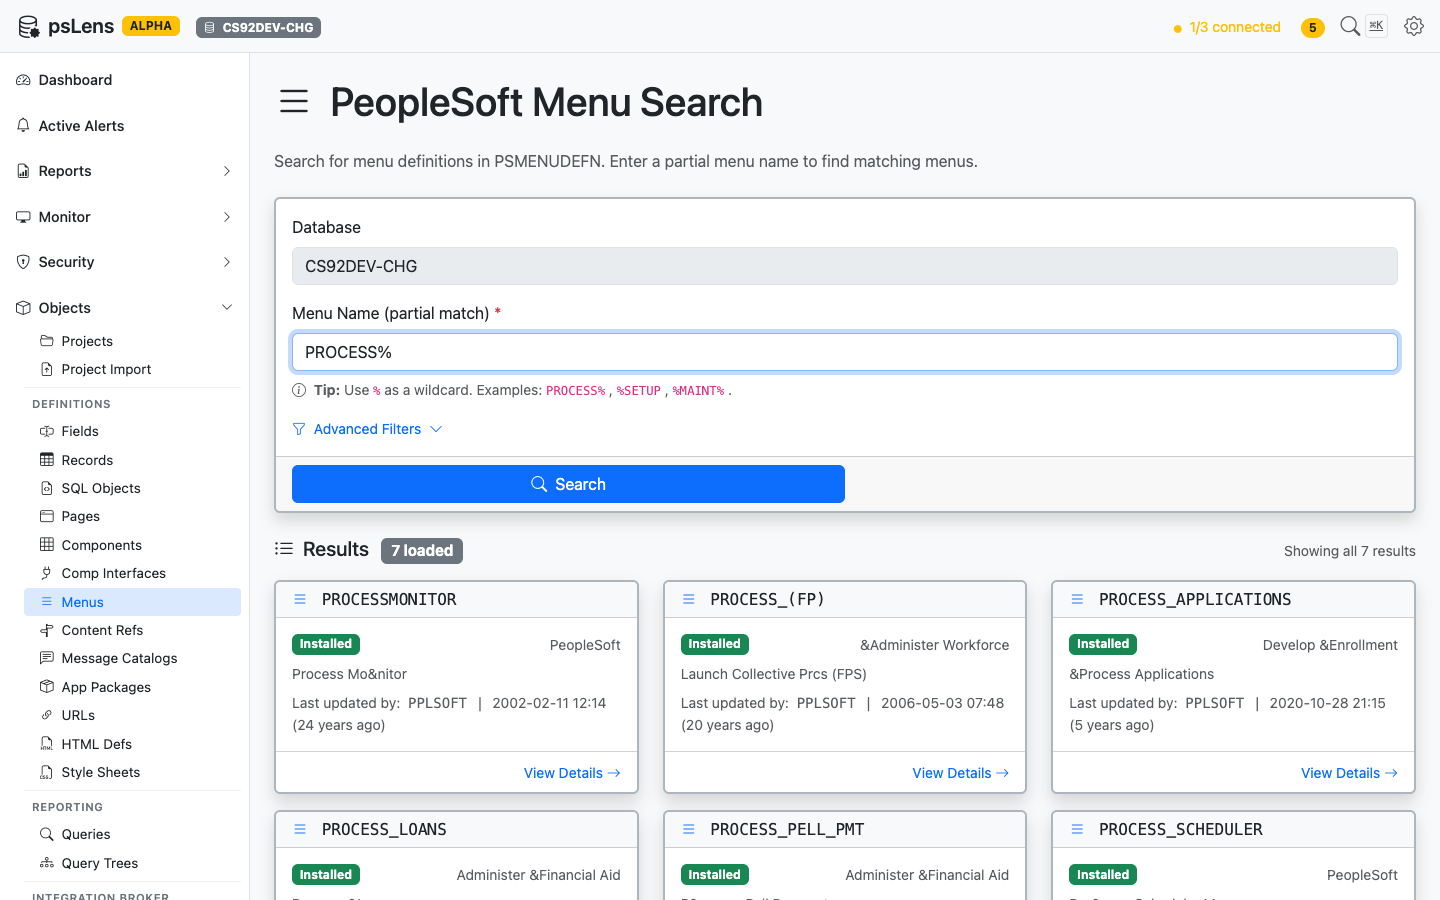Expand the Reports sidebar section
1440x900 pixels.
pos(124,171)
